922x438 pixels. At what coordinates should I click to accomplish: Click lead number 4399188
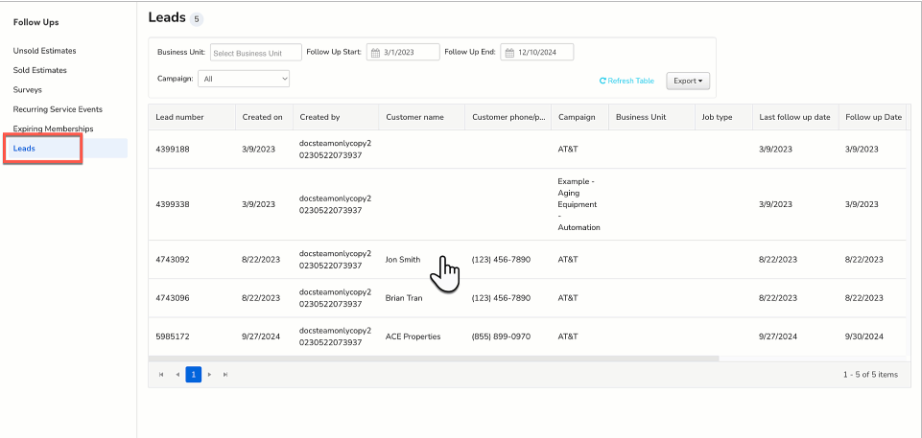pyautogui.click(x=172, y=149)
